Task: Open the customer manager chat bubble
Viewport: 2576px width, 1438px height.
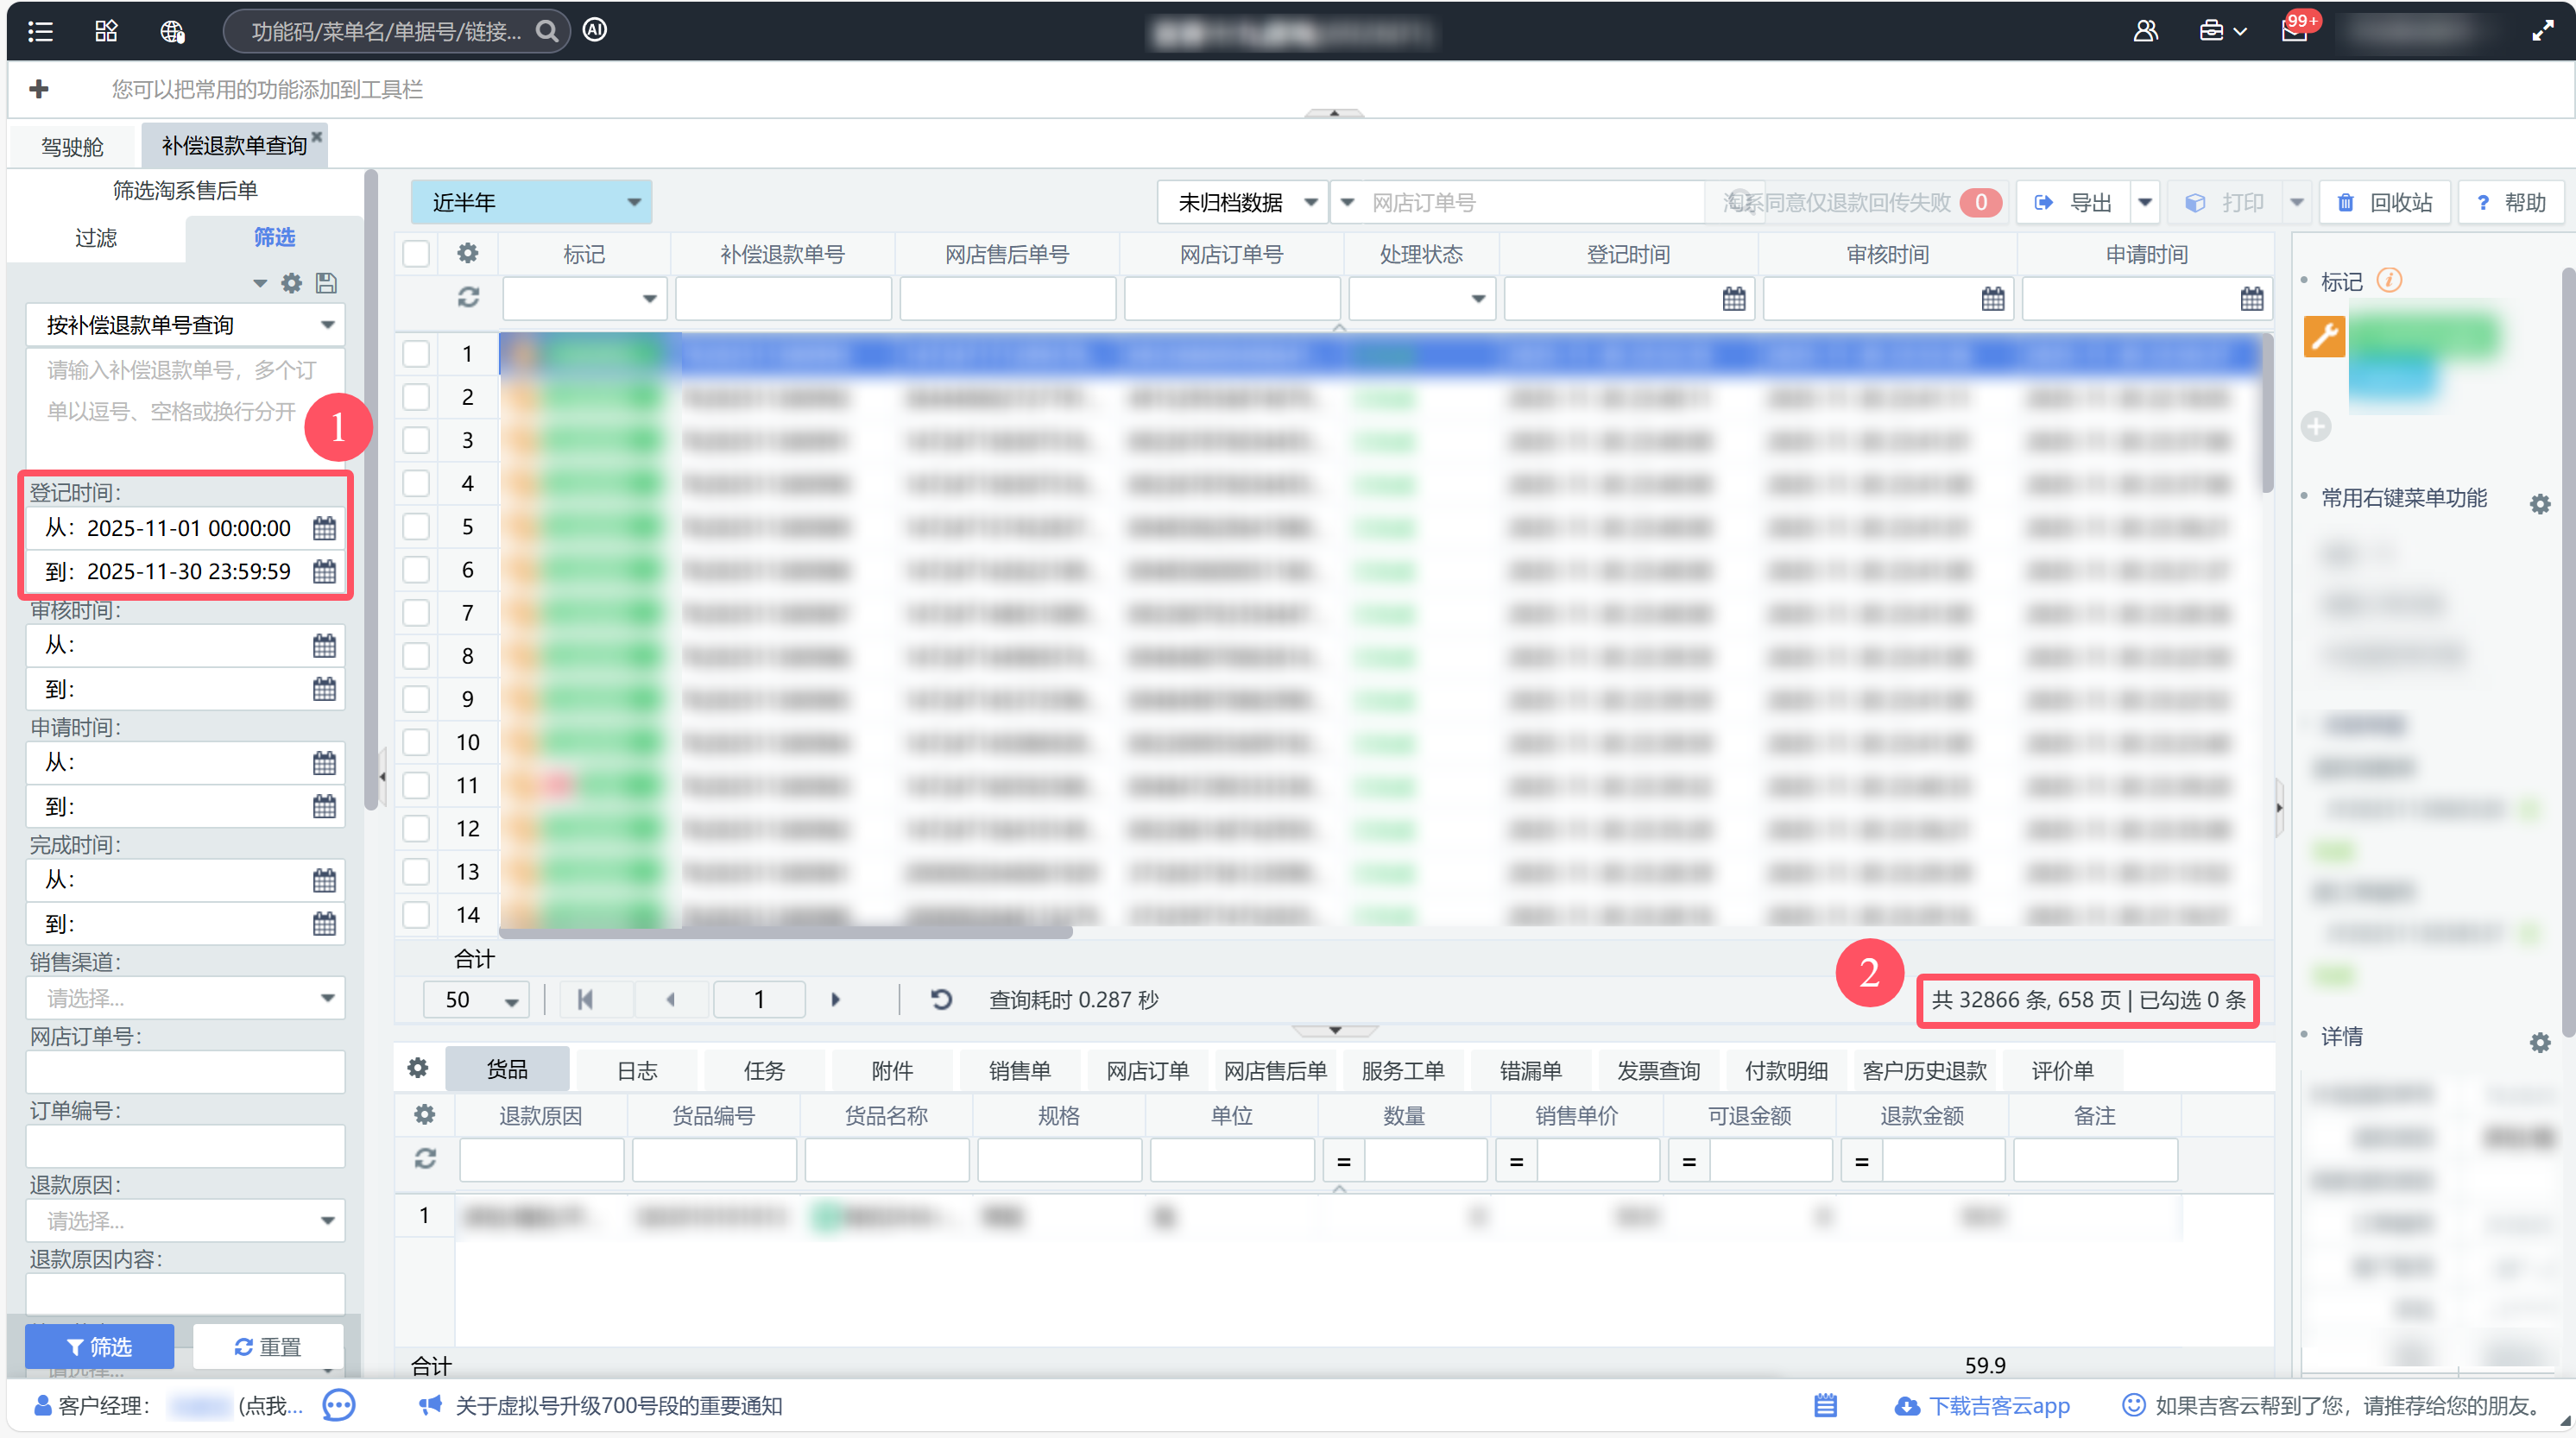Action: (339, 1405)
